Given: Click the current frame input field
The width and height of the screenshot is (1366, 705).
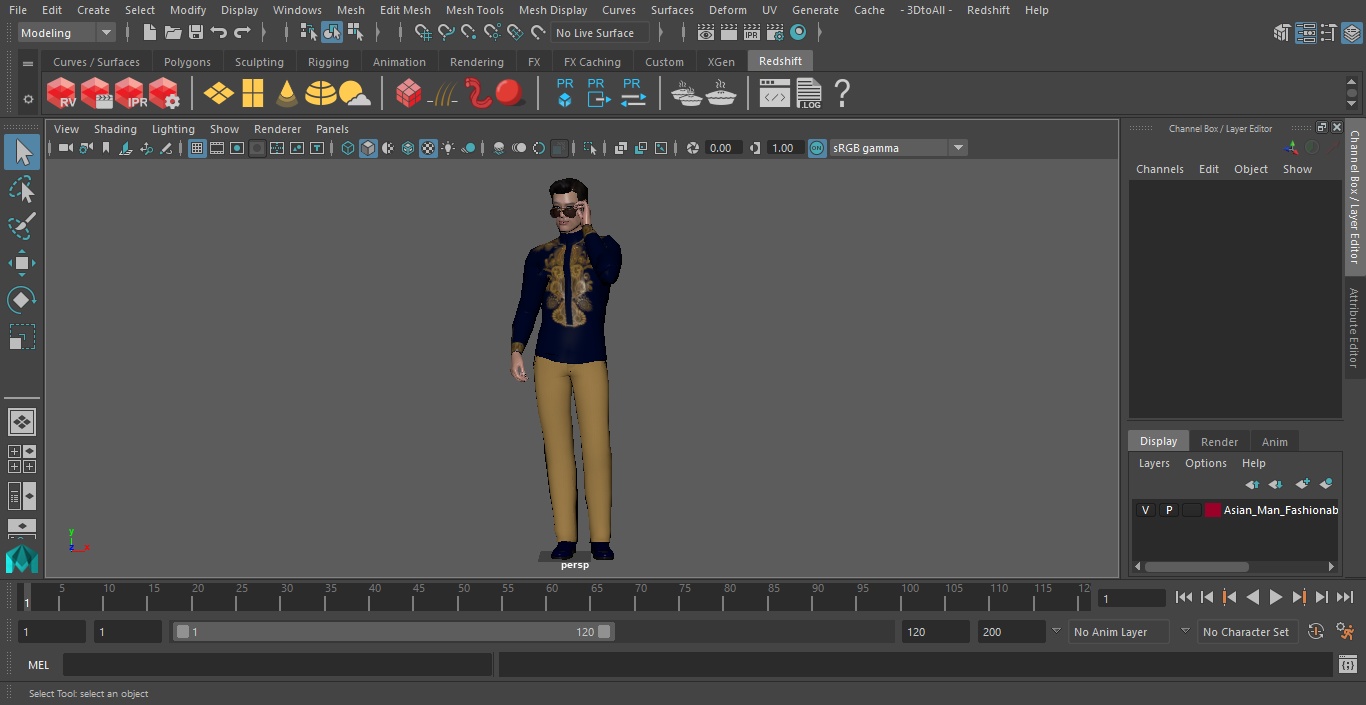Looking at the screenshot, I should [1132, 598].
